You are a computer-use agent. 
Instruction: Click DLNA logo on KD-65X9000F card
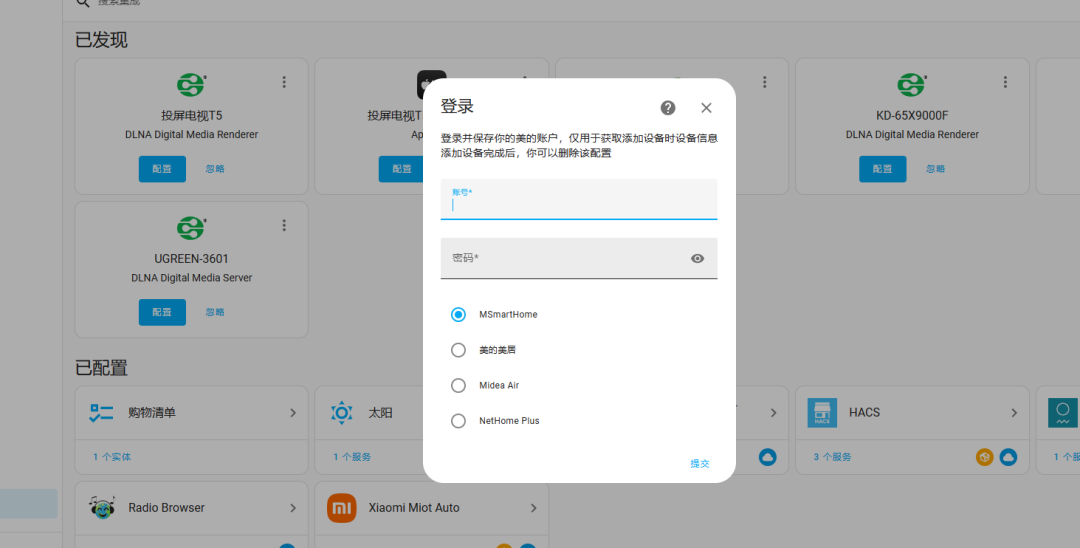pos(911,85)
